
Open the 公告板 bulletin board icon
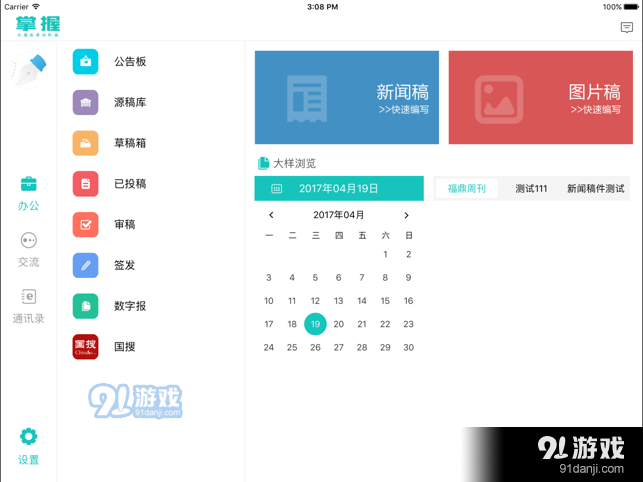(85, 62)
